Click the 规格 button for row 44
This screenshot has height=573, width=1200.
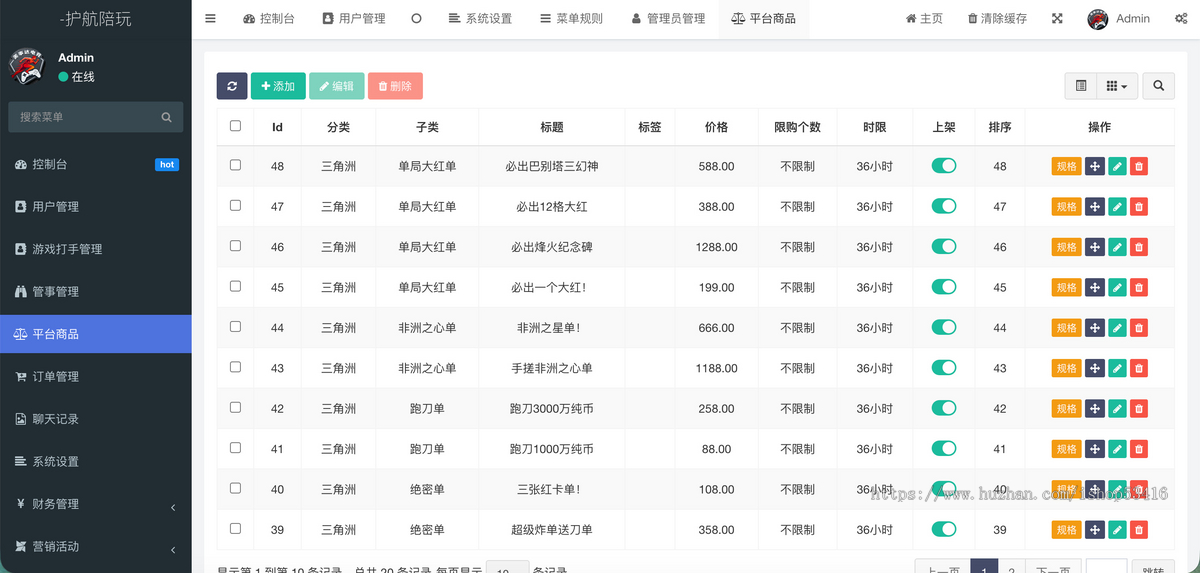coord(1067,328)
